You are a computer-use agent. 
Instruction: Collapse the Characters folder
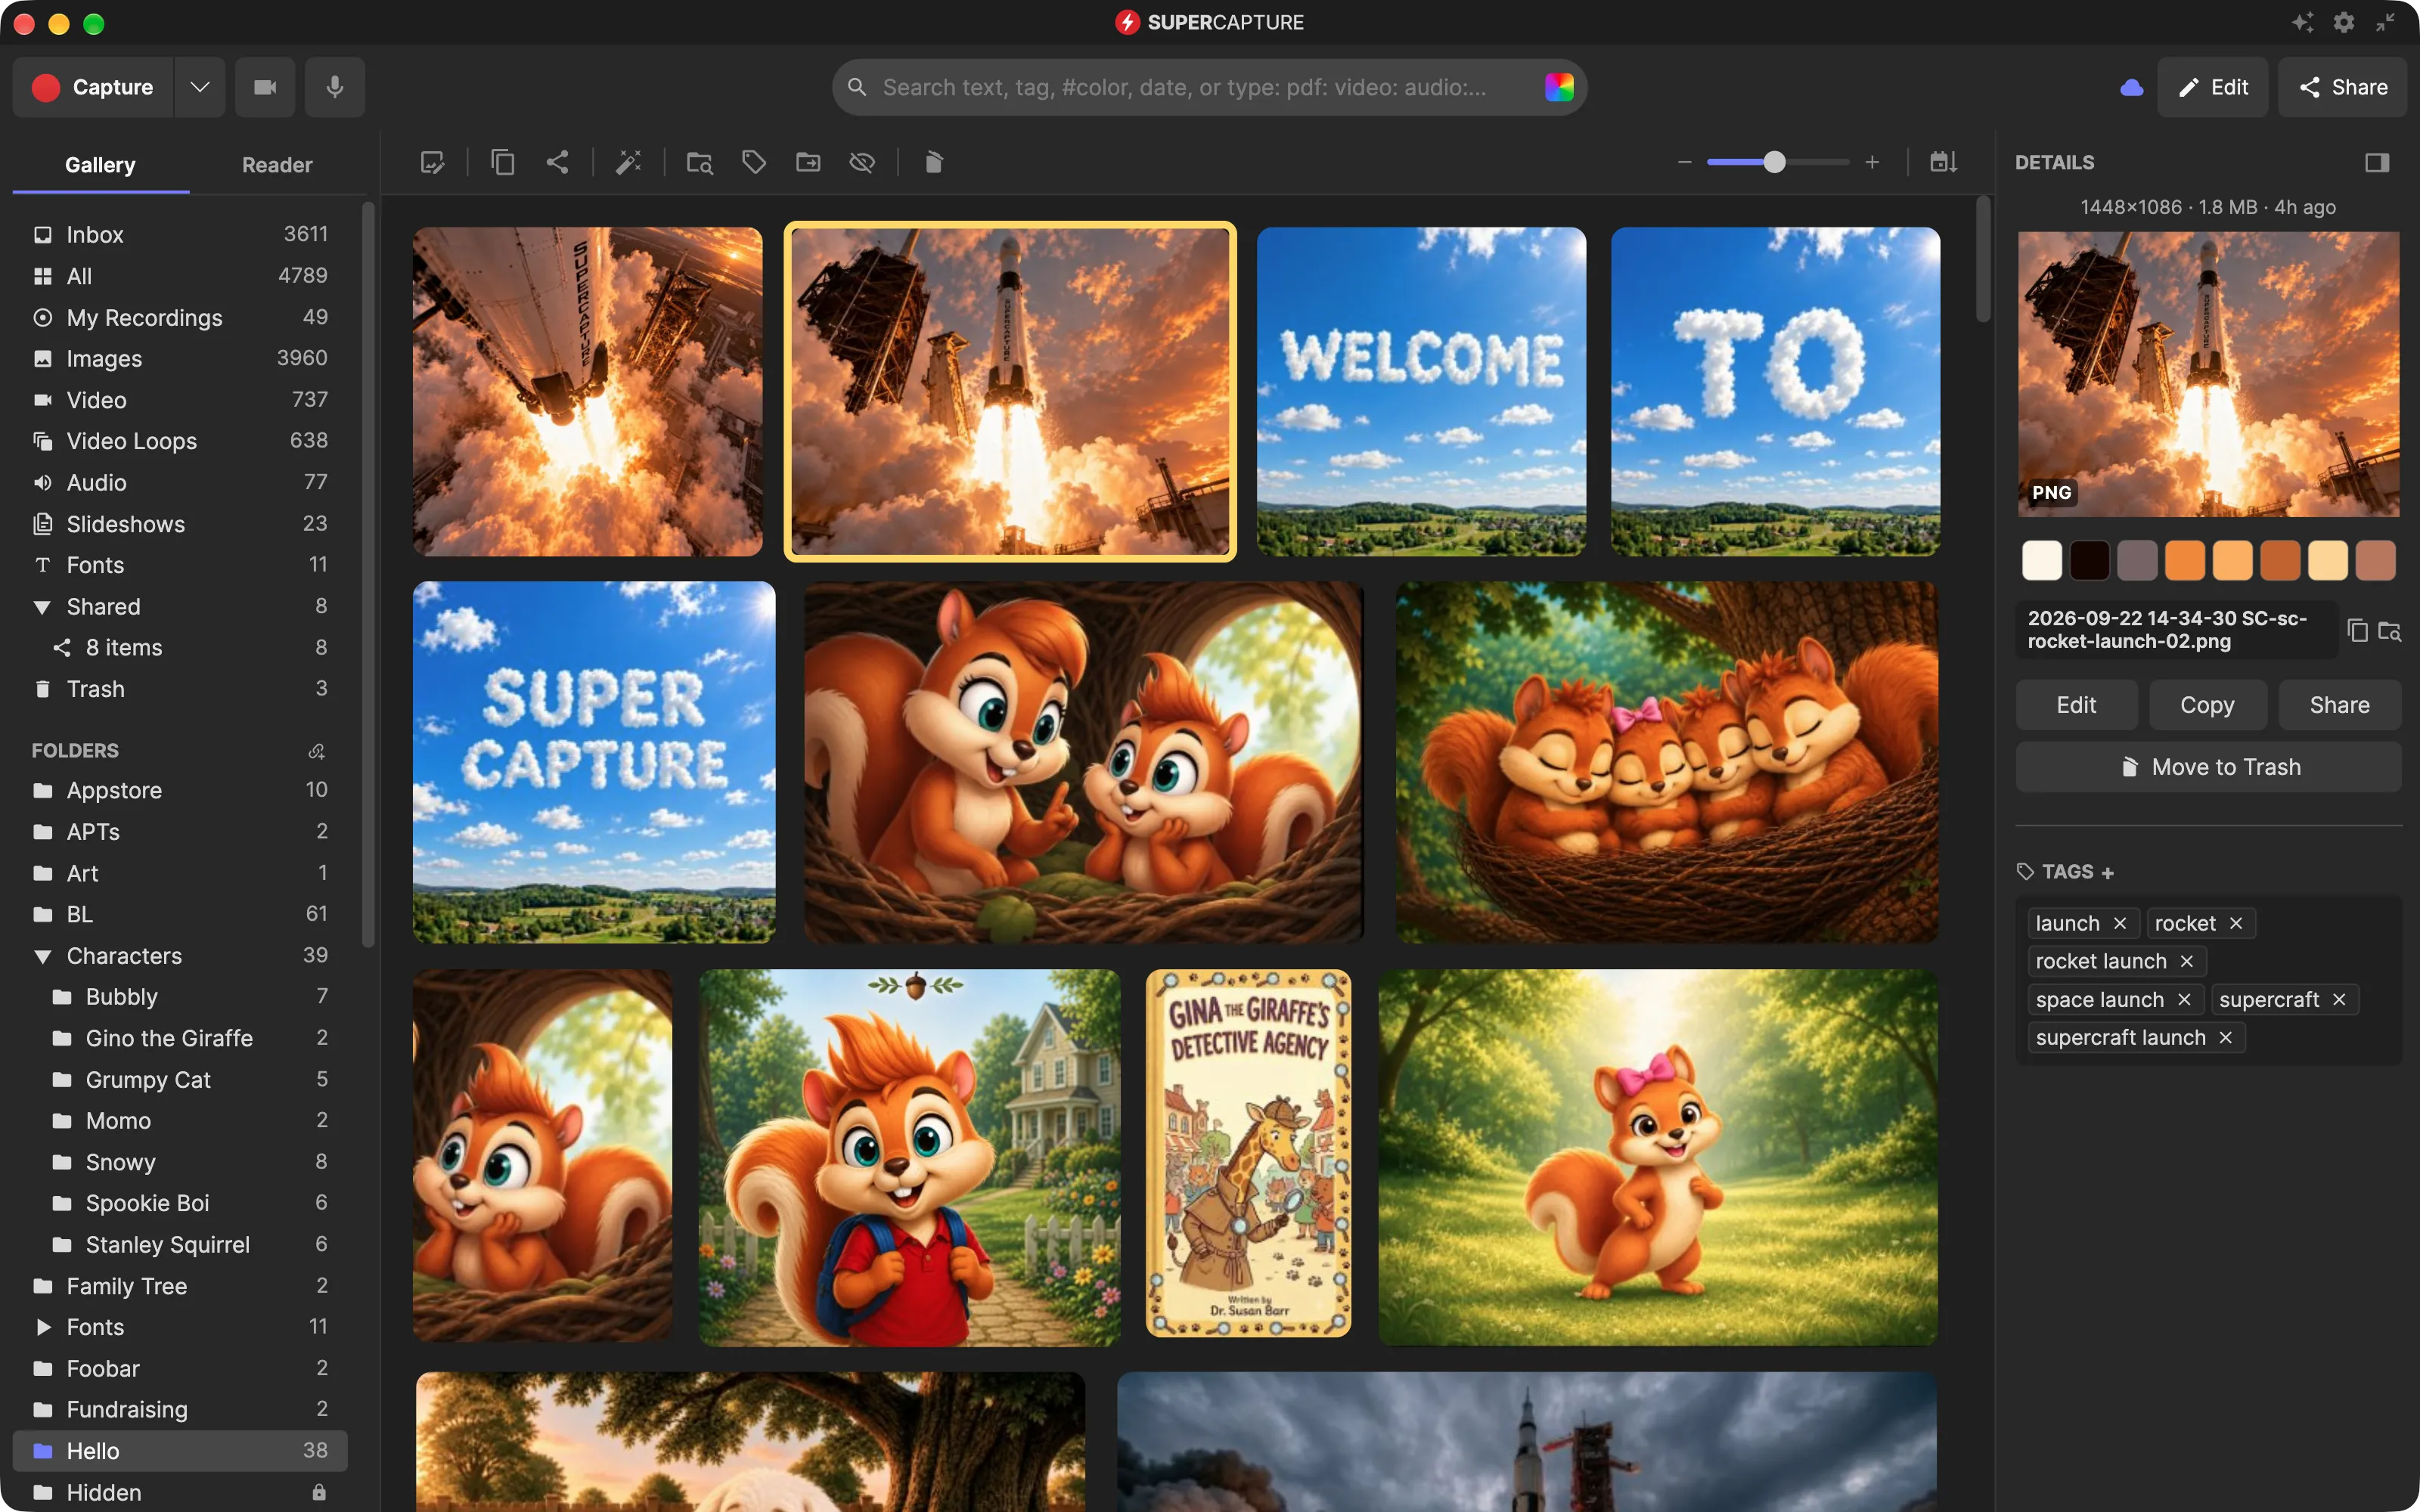[x=42, y=956]
